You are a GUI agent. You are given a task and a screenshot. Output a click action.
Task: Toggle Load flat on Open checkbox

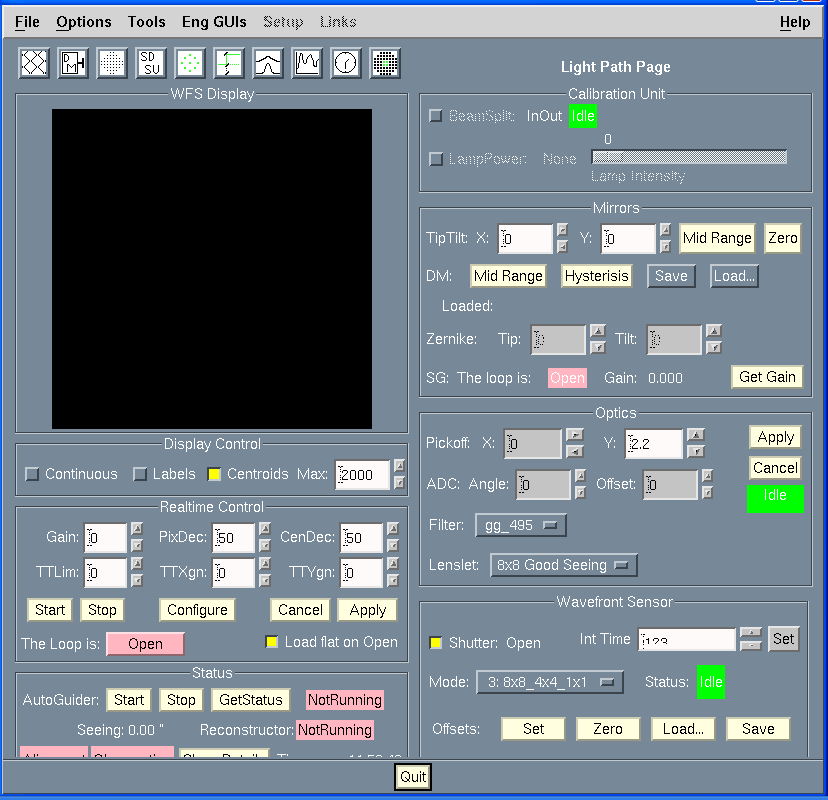tap(272, 642)
